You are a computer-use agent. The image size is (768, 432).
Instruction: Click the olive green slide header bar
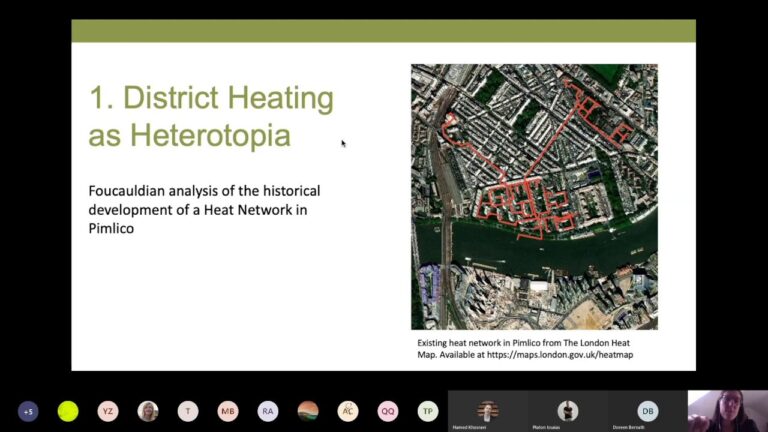383,31
